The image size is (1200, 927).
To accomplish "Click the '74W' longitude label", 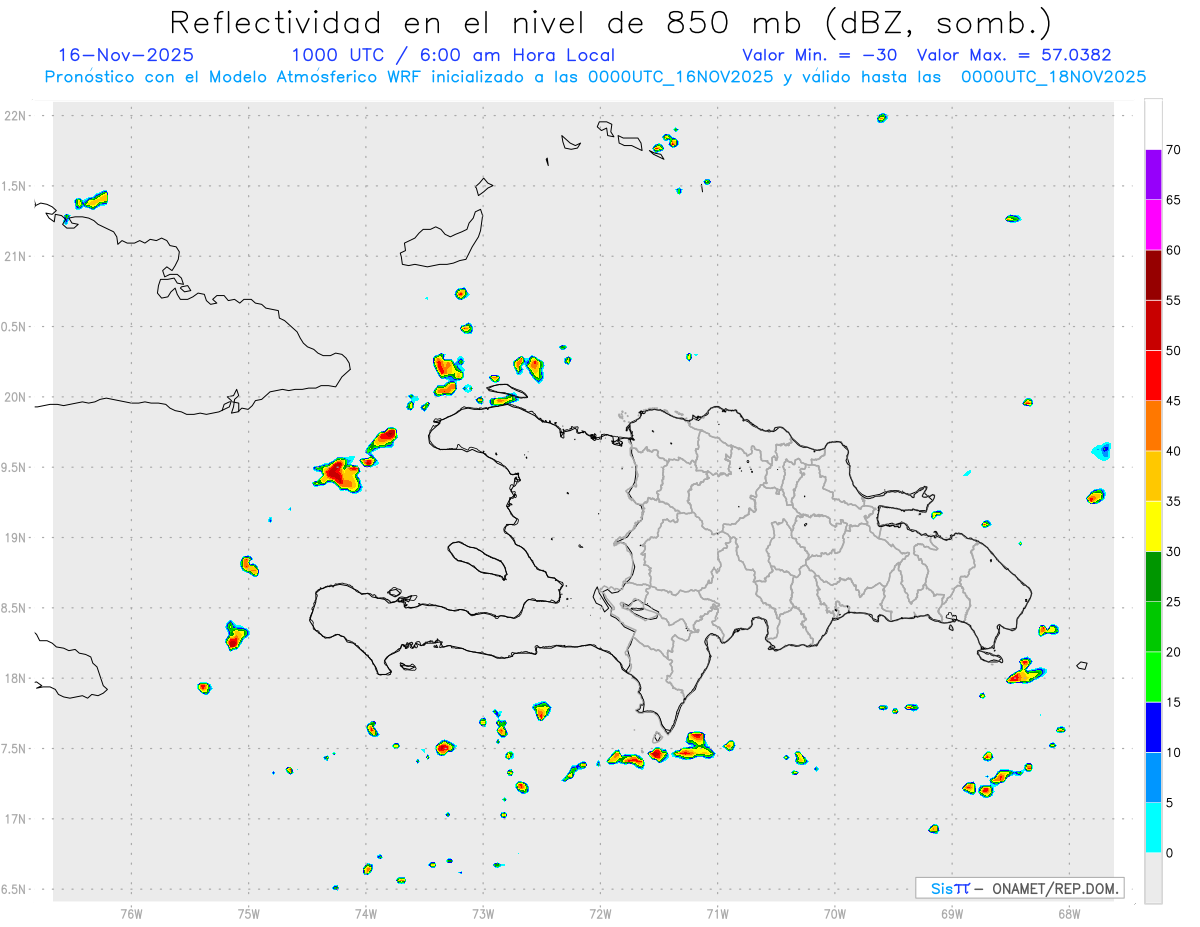I will [366, 913].
